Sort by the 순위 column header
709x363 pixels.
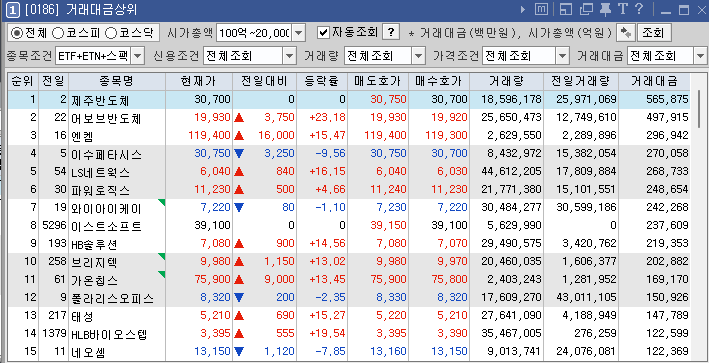[x=23, y=81]
